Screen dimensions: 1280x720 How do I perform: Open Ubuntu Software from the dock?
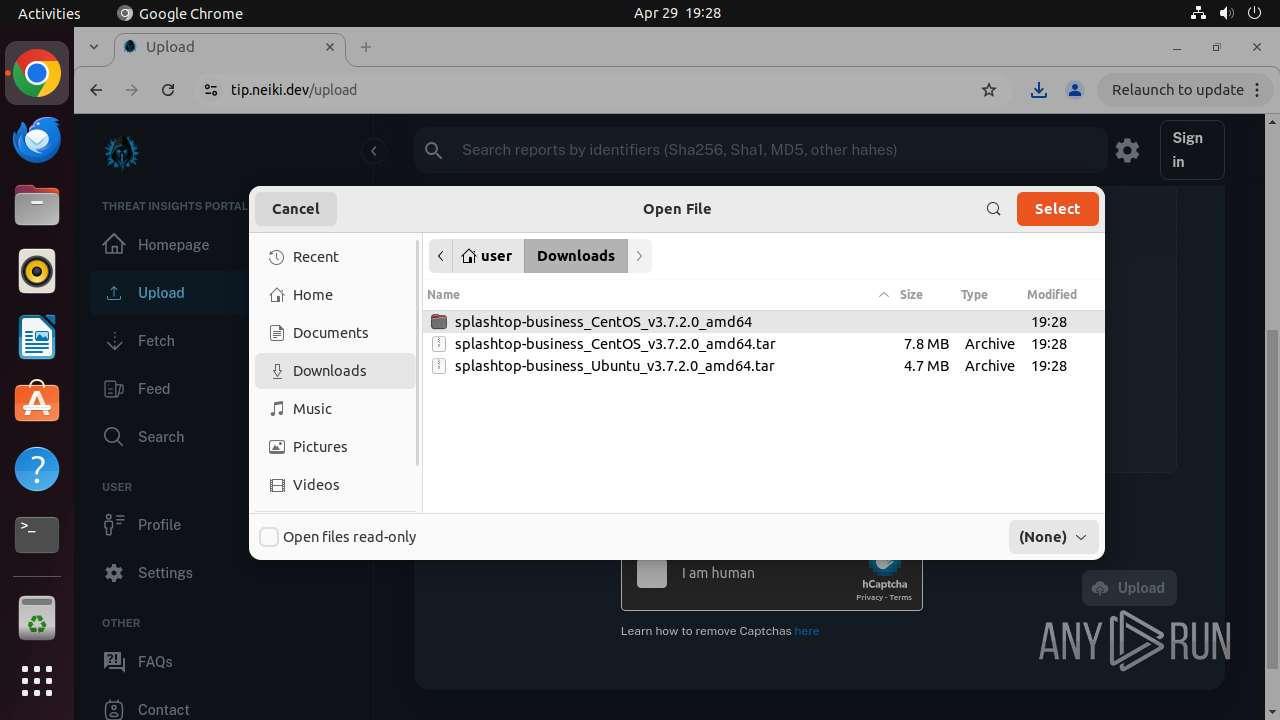(37, 403)
